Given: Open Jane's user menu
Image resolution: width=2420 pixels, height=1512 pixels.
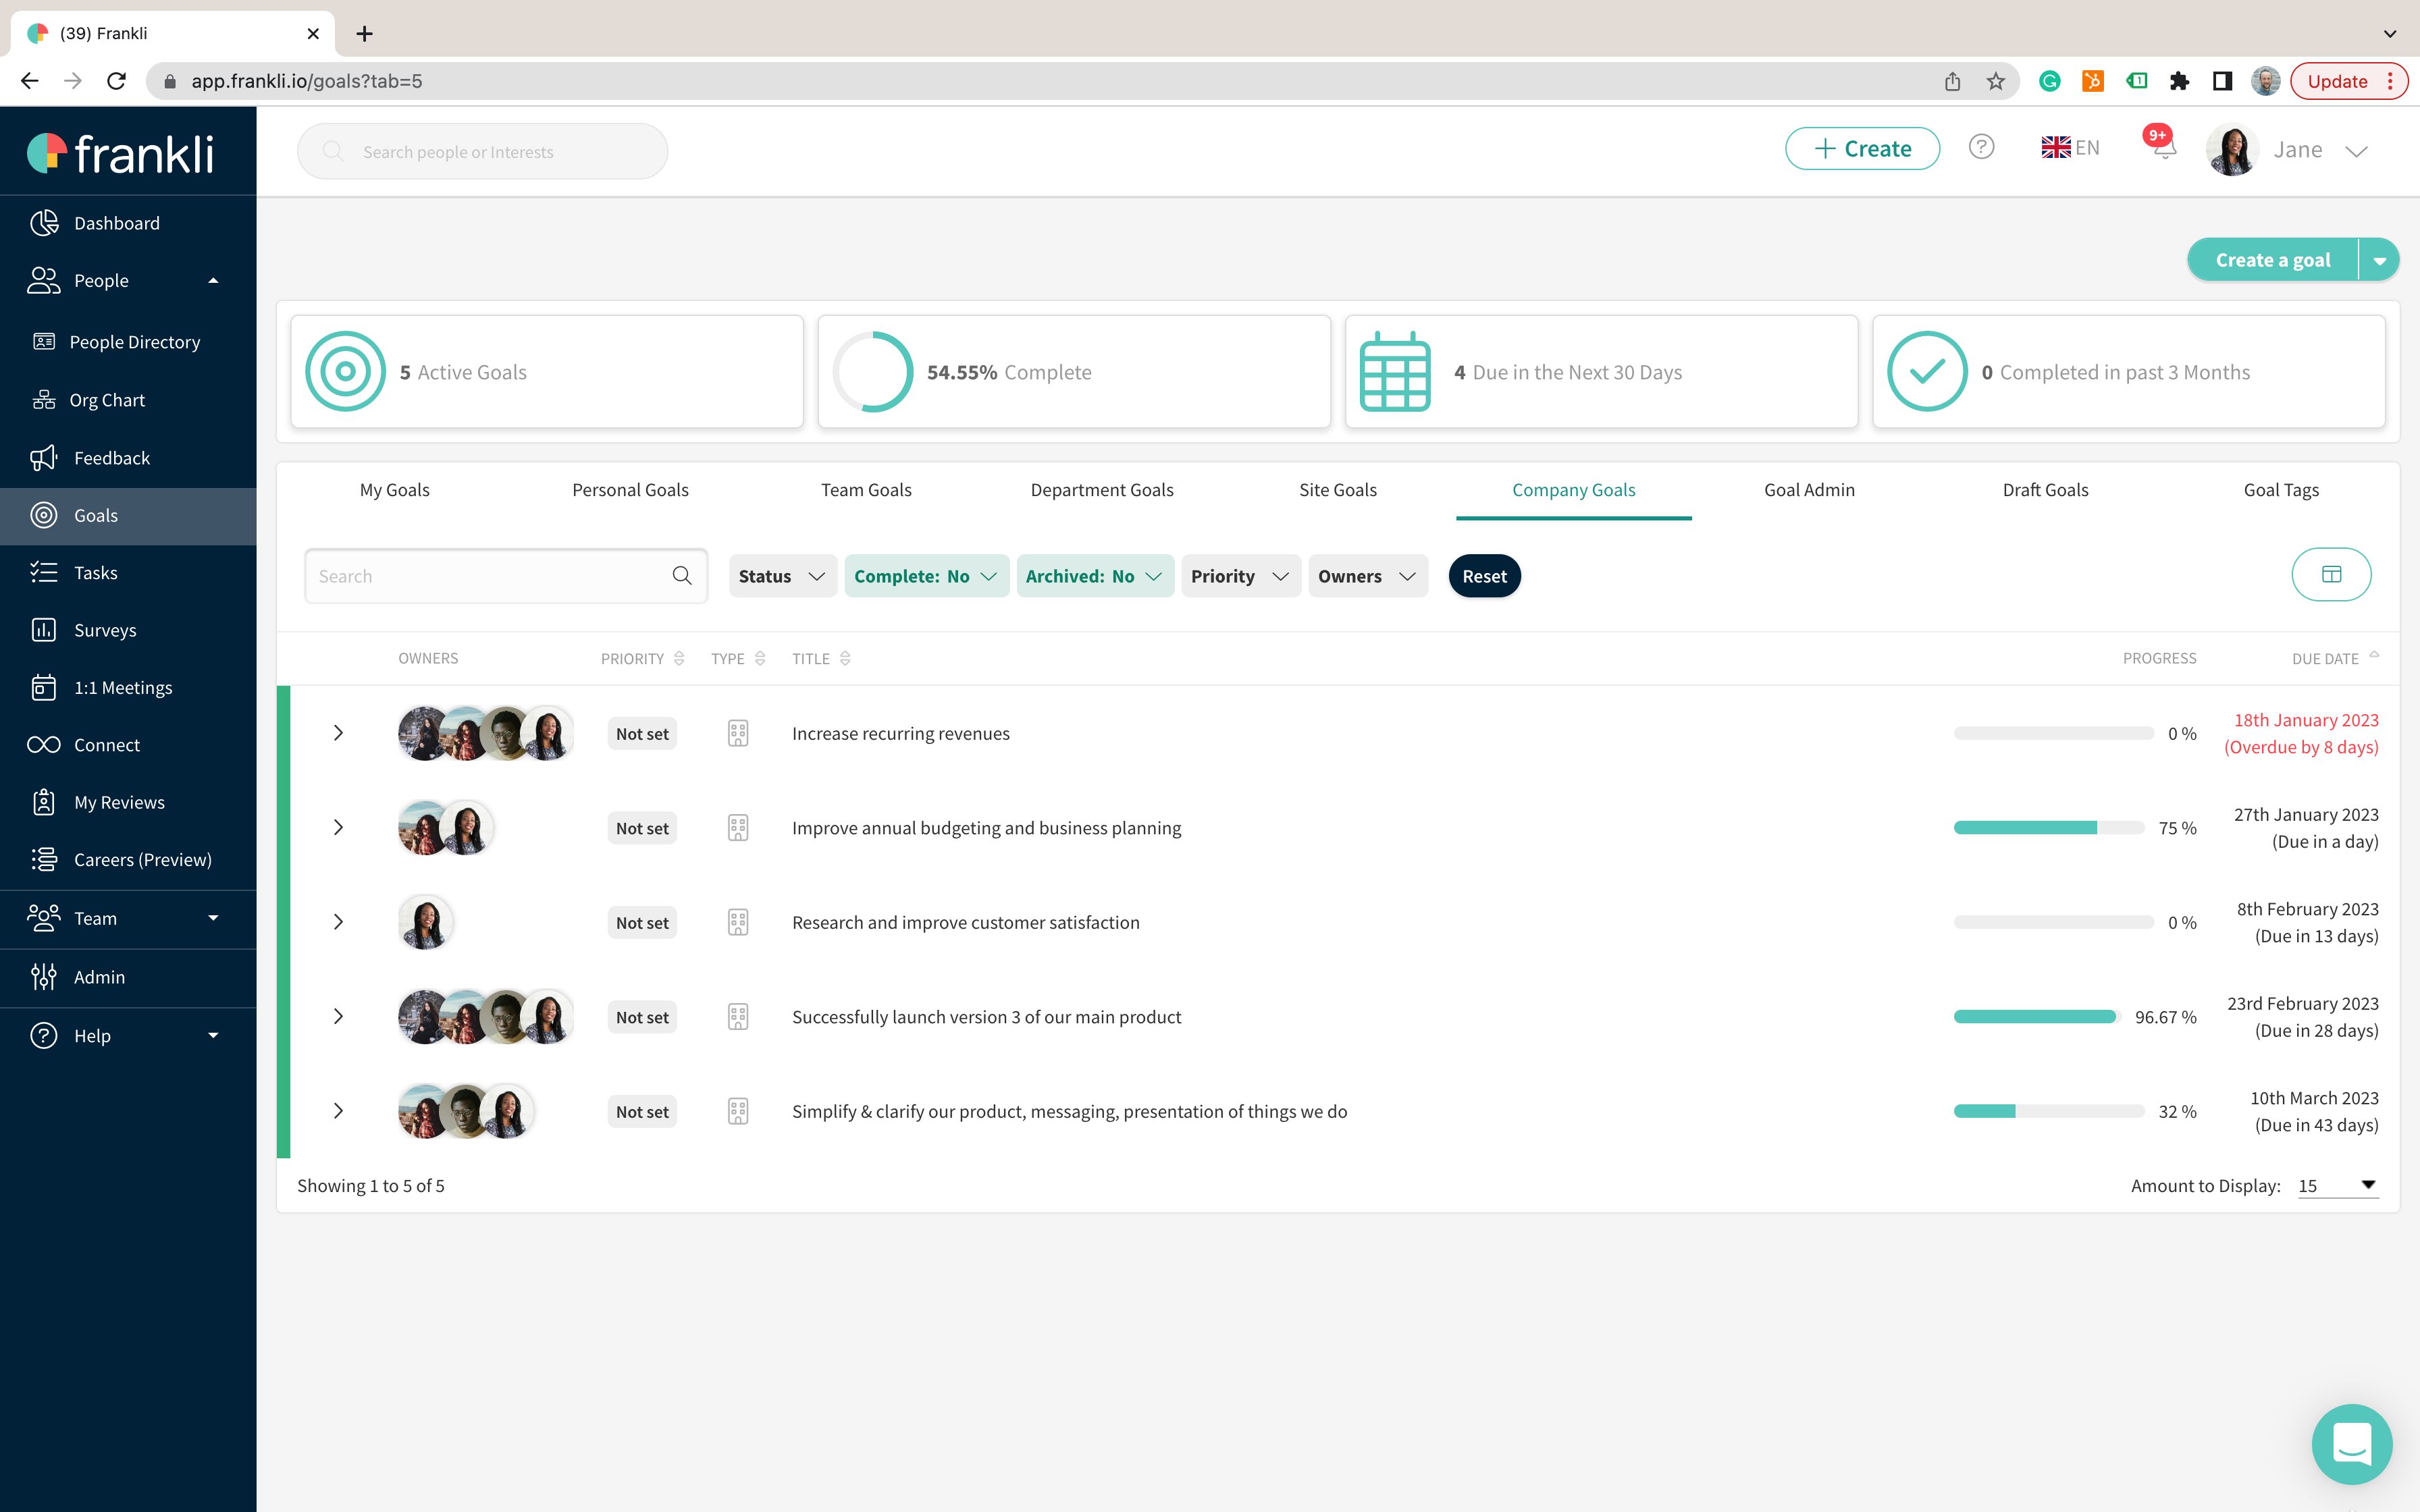Looking at the screenshot, I should (x=2288, y=150).
